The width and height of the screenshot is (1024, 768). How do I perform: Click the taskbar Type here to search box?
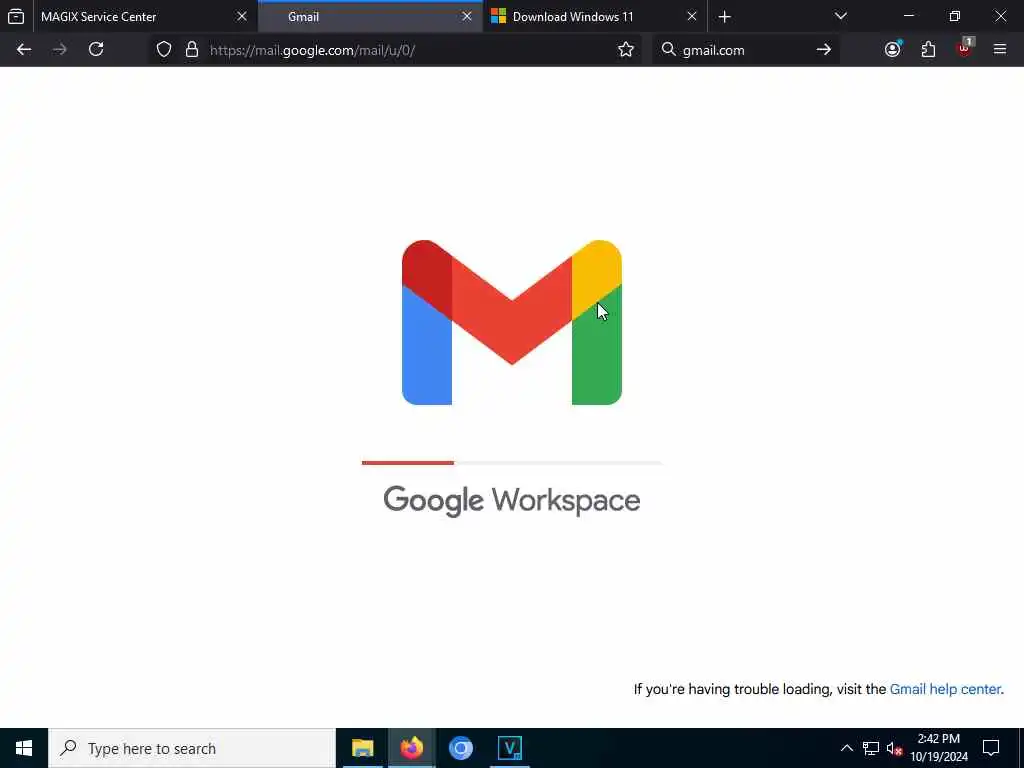(x=192, y=748)
